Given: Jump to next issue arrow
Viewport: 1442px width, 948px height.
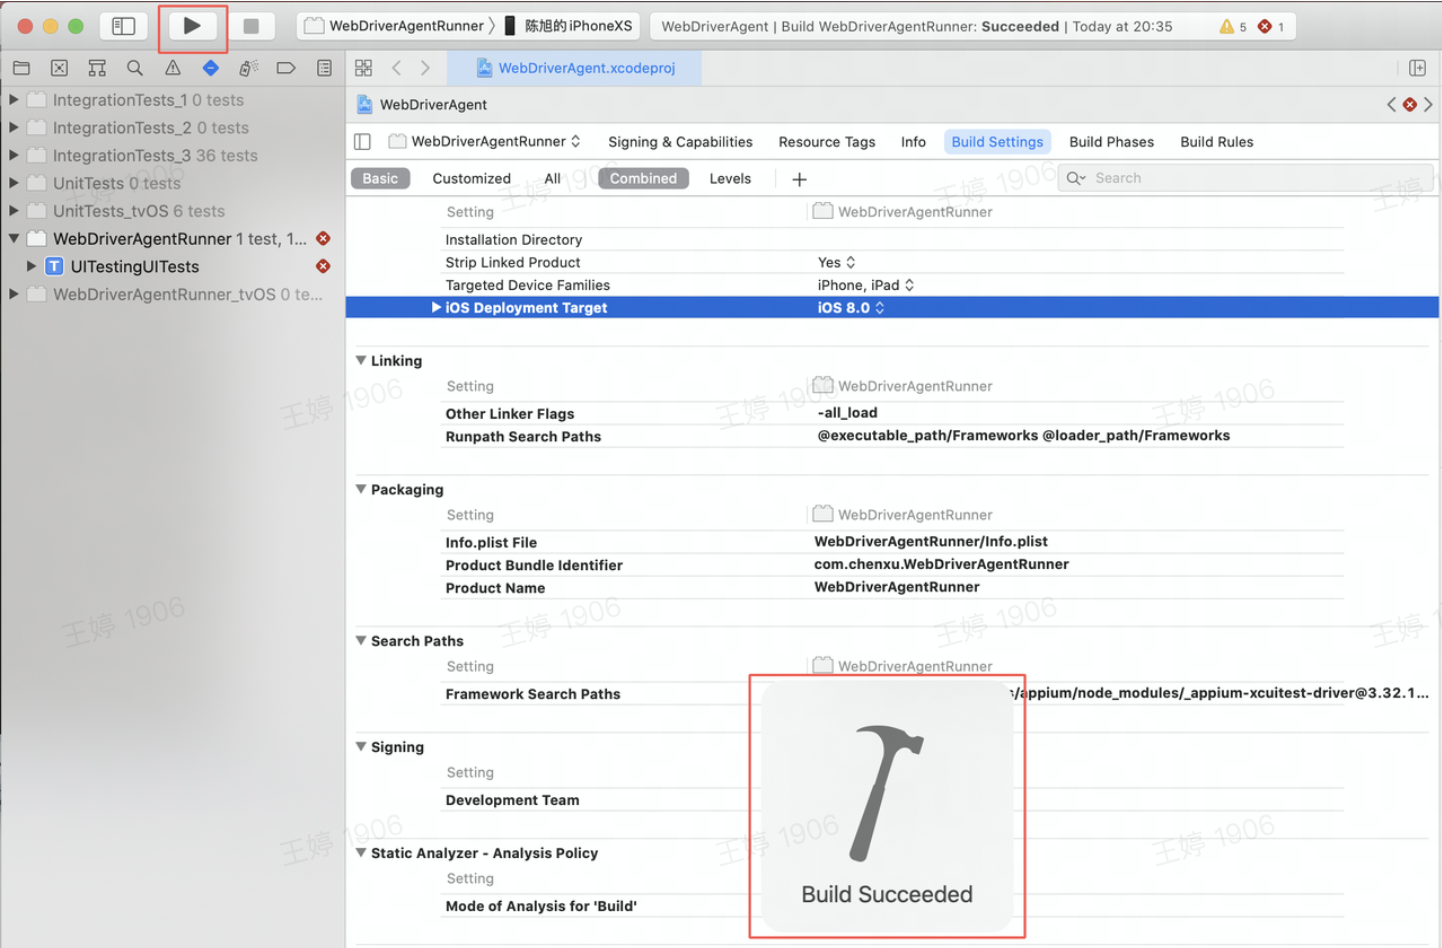Looking at the screenshot, I should pos(1428,104).
